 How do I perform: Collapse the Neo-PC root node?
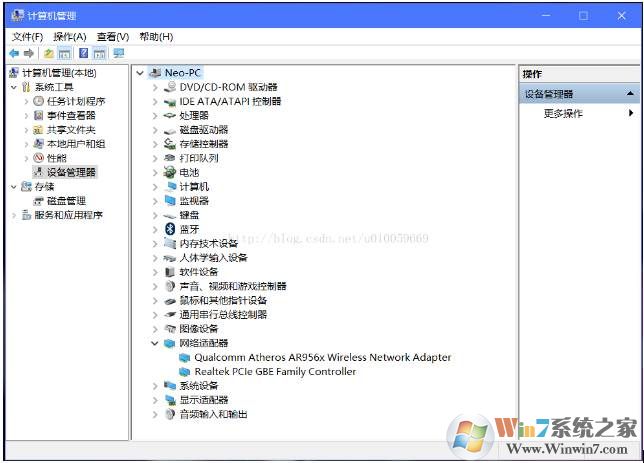point(140,73)
